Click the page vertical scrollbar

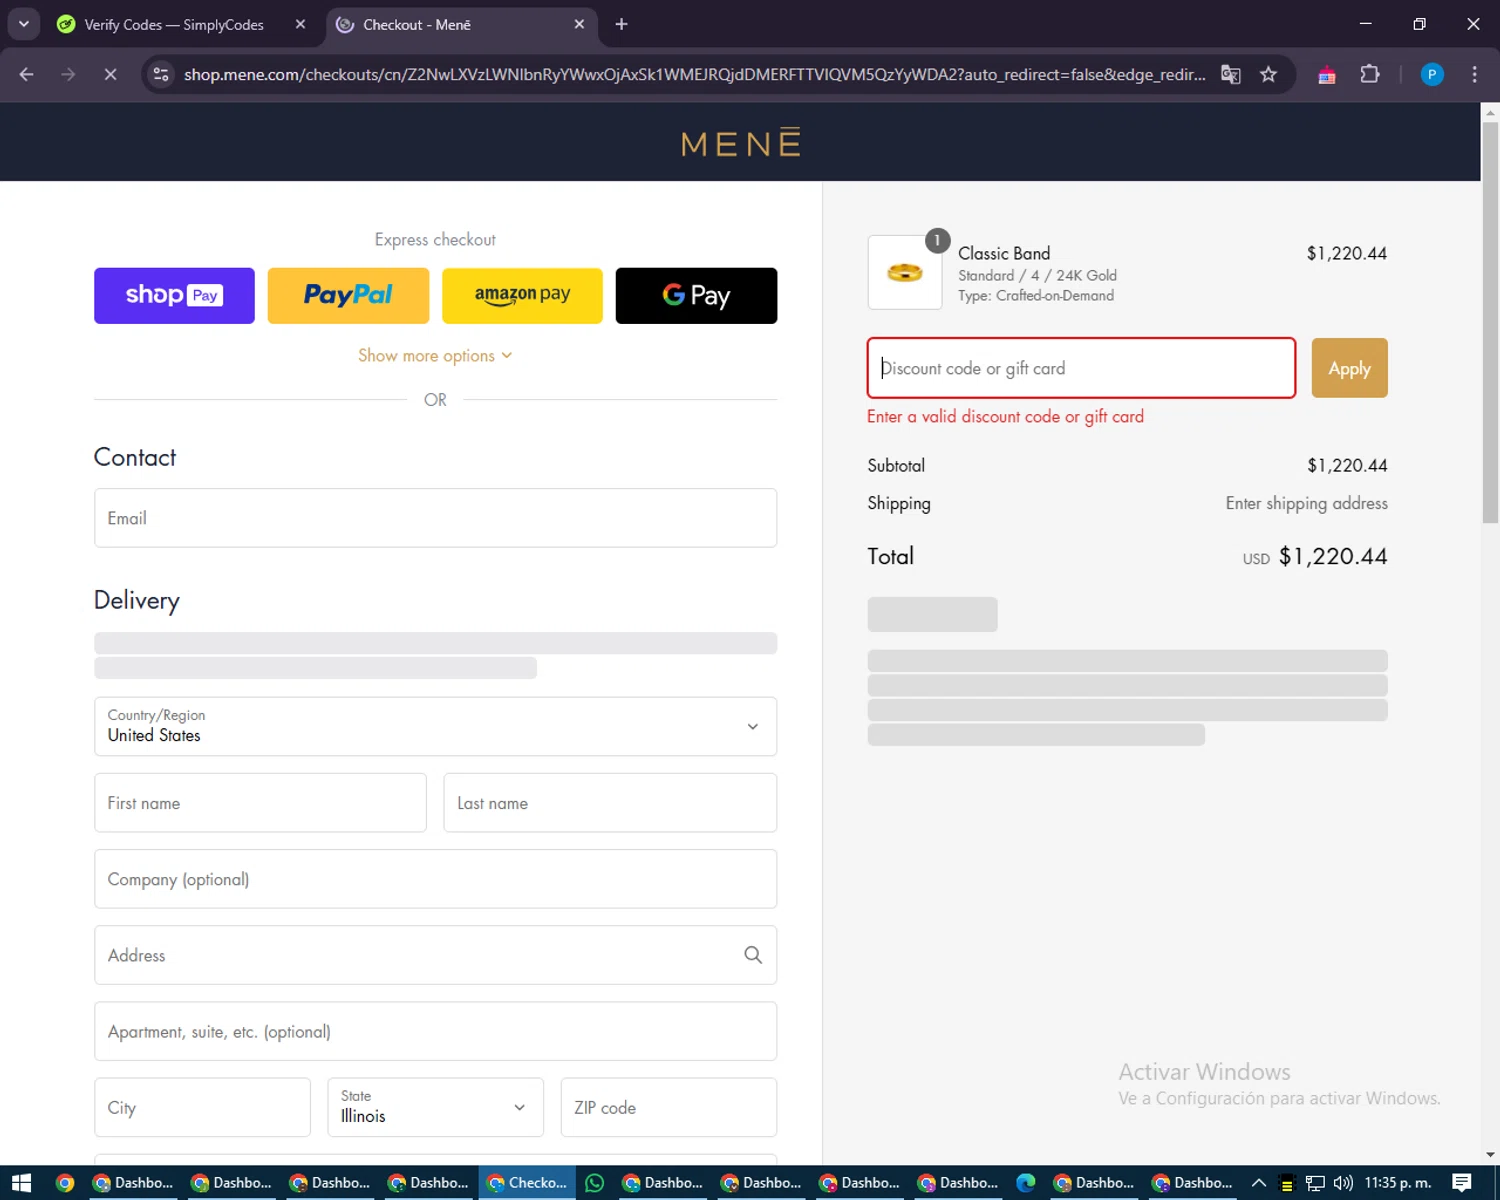(1490, 322)
